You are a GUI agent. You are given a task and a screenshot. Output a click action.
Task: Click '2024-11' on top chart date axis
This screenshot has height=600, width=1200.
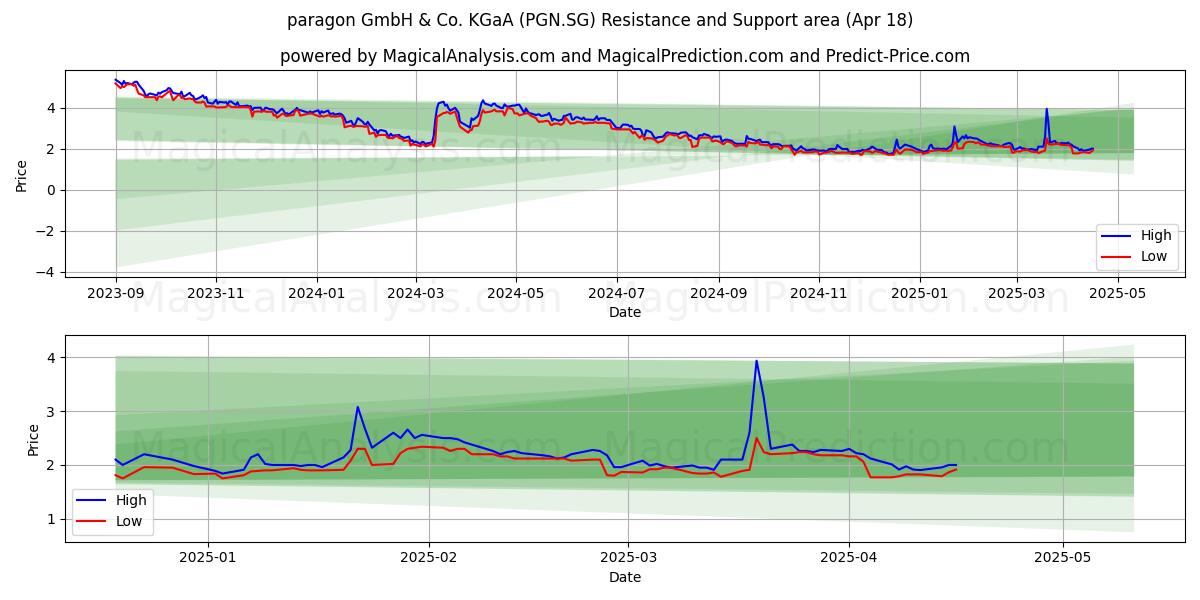click(818, 294)
